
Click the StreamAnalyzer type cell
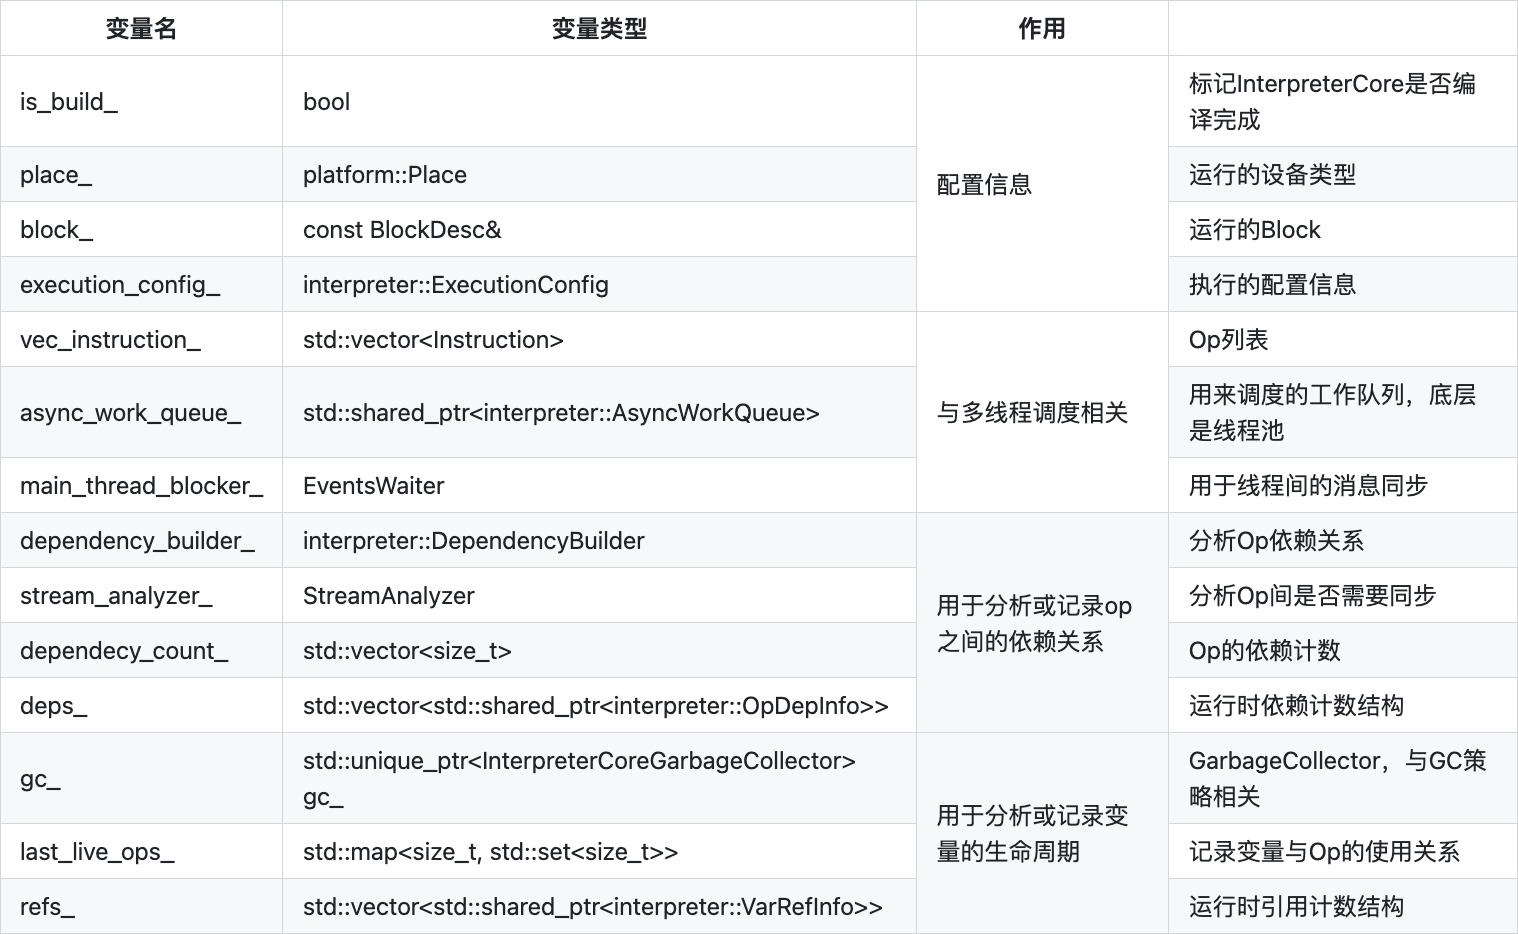coord(599,595)
